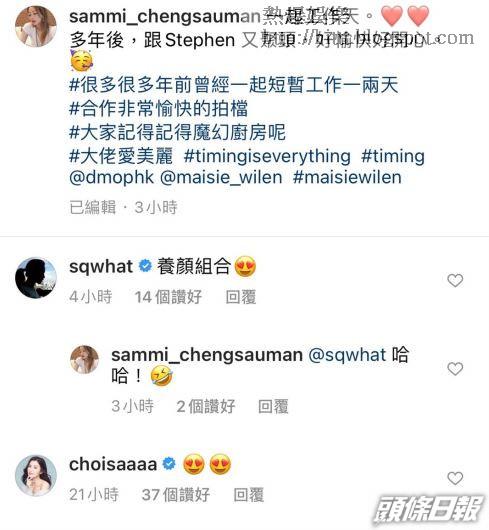Image resolution: width=489 pixels, height=530 pixels.
Task: View the 14 個讚好 likes list
Action: [x=168, y=297]
